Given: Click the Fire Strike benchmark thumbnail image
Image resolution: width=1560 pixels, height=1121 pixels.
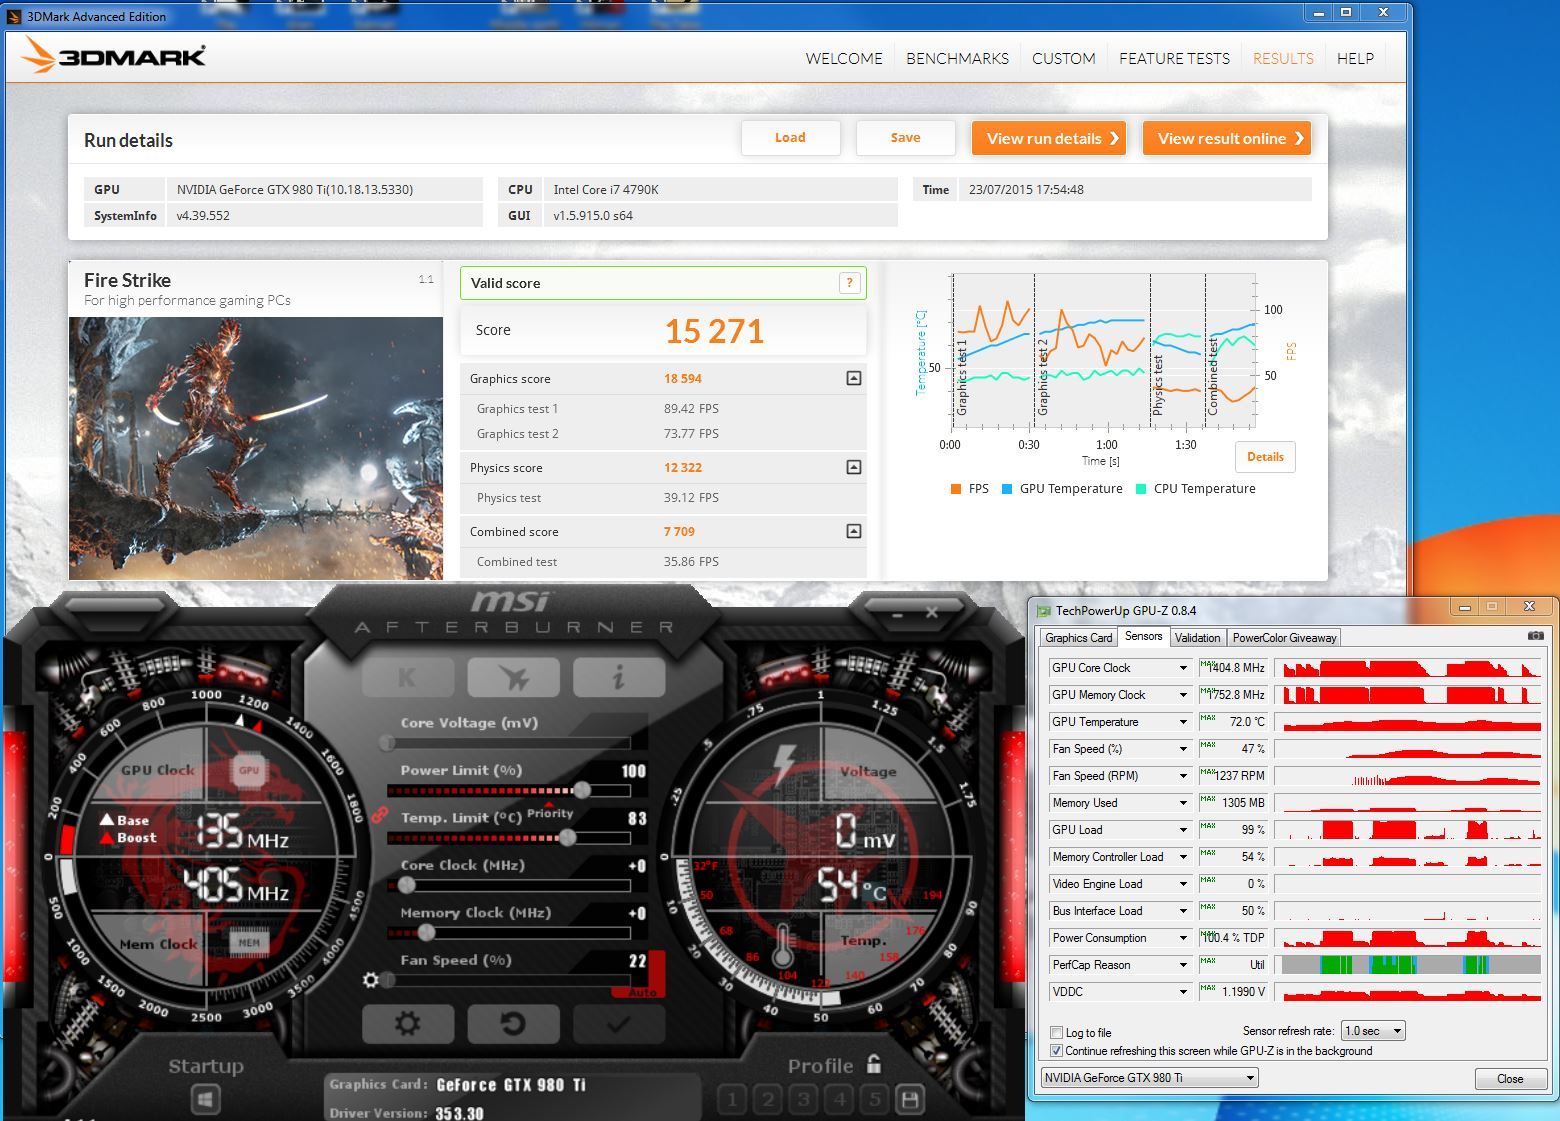Looking at the screenshot, I should tap(256, 448).
